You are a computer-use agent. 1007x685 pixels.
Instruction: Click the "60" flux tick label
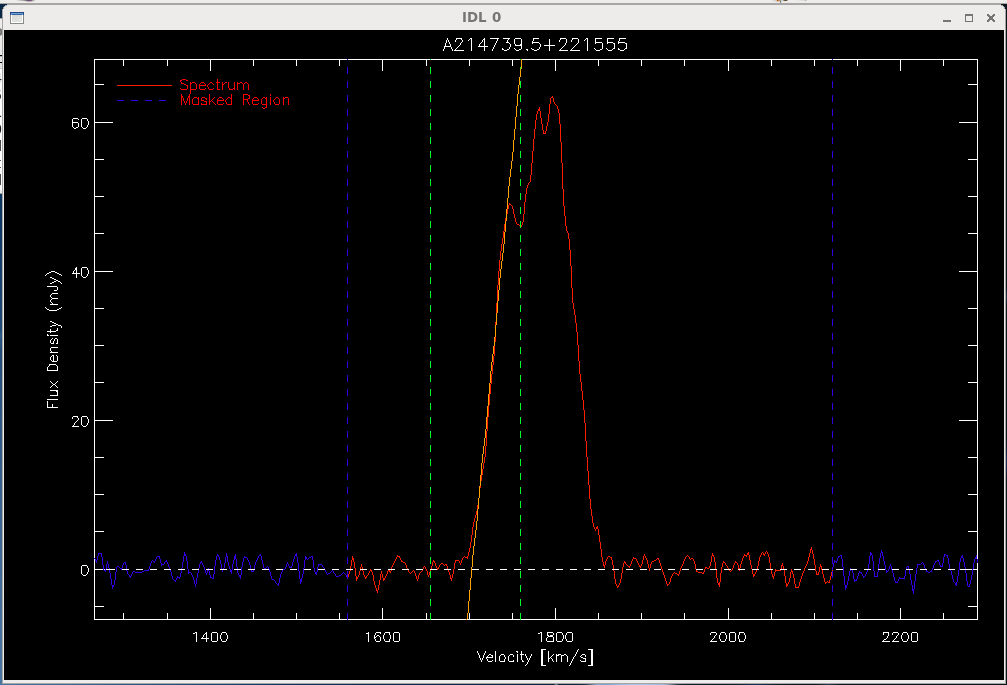click(80, 123)
